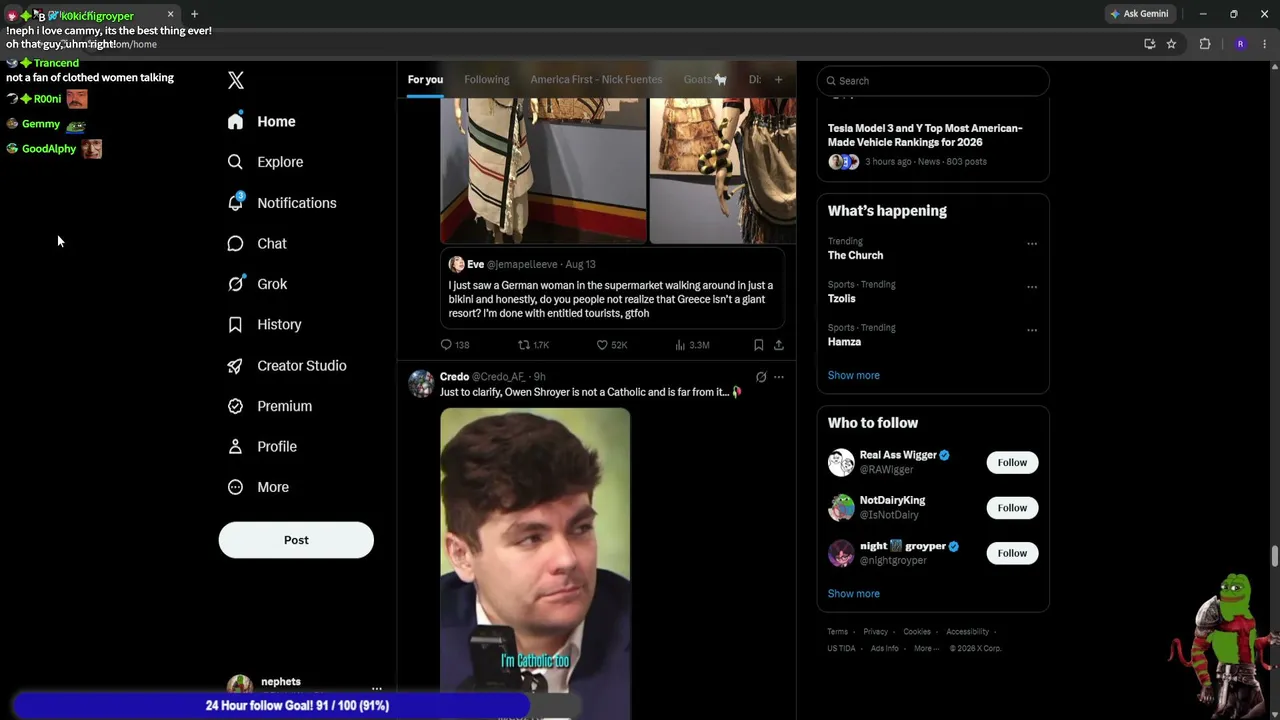Open the Goats timeline tab
Viewport: 1280px width, 720px height.
pos(705,79)
